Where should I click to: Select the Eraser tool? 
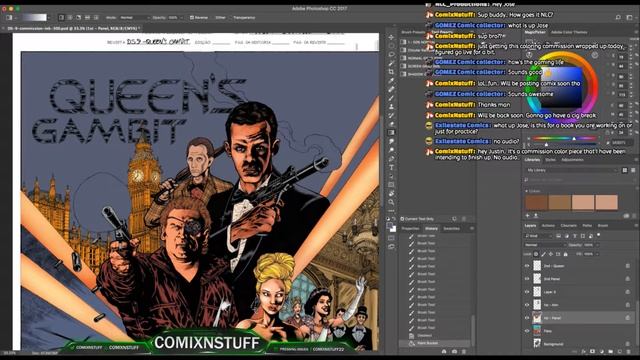391,124
